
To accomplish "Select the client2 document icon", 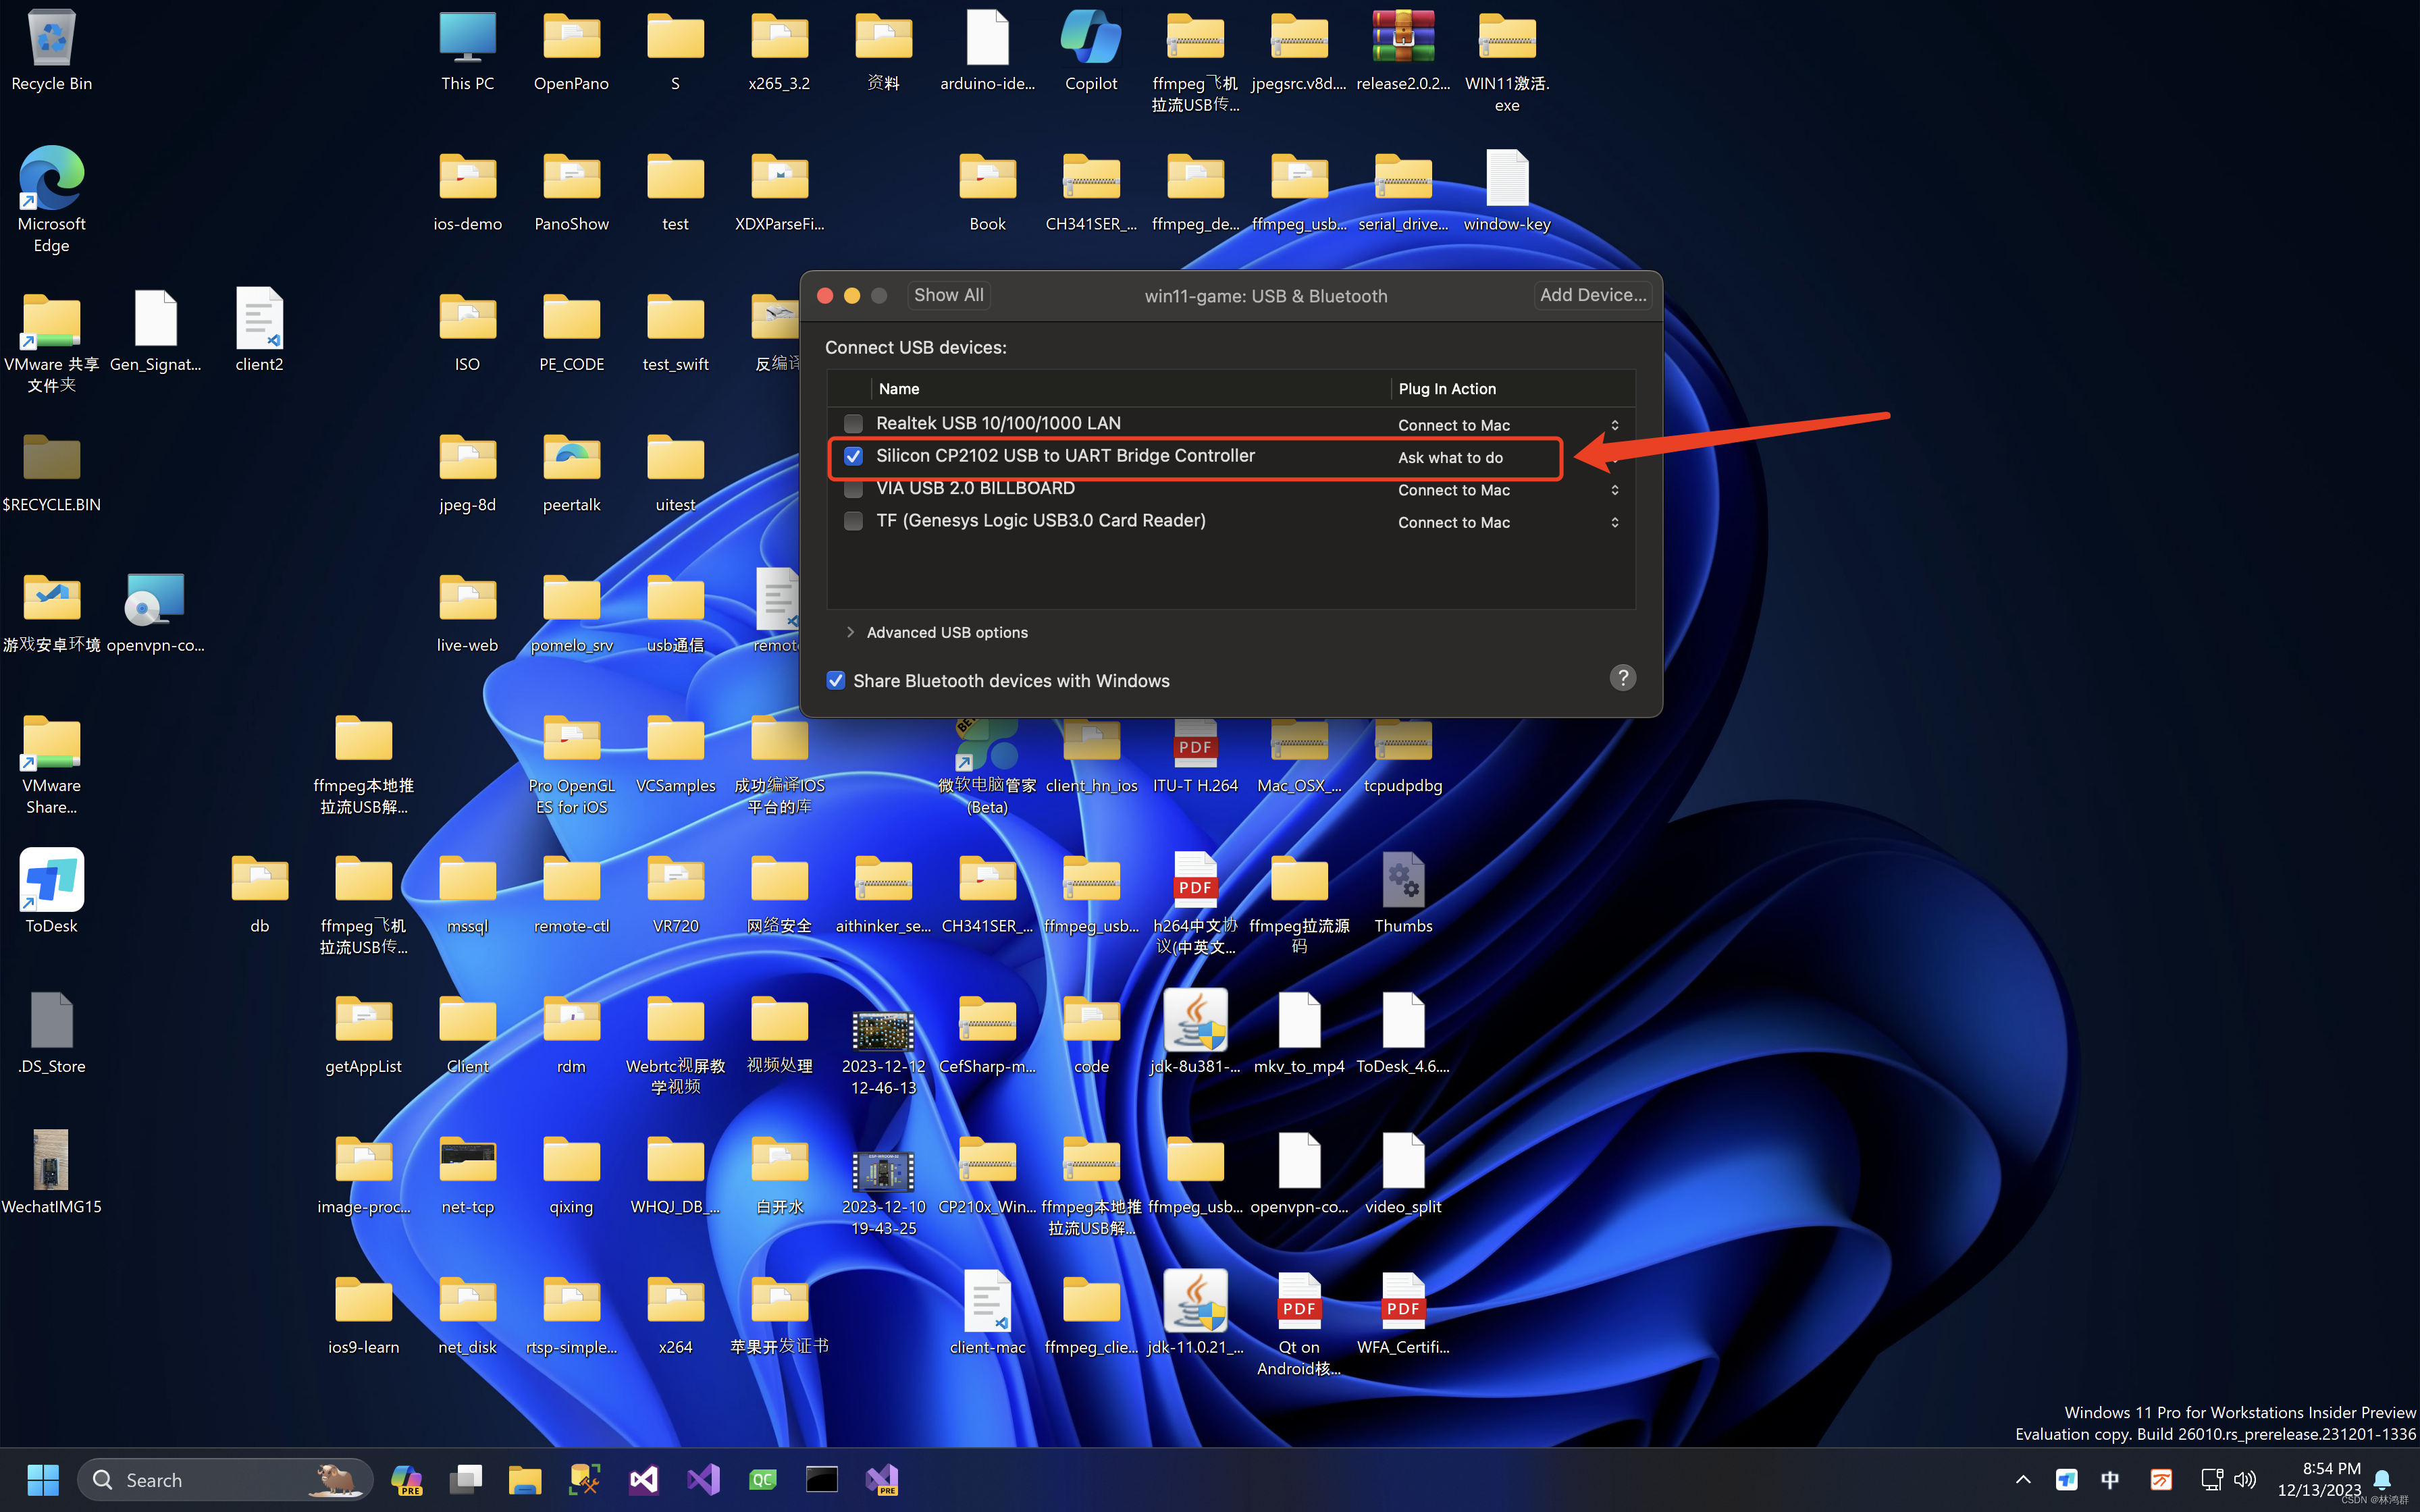I will coord(259,330).
